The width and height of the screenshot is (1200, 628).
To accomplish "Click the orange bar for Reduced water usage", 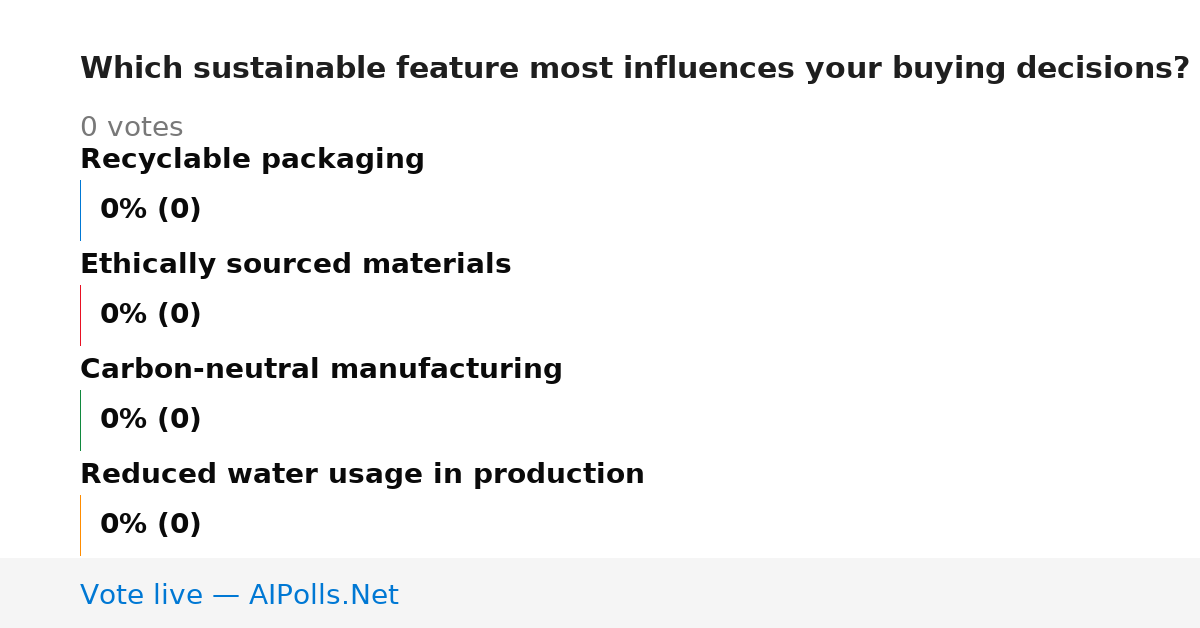I will [x=80, y=525].
